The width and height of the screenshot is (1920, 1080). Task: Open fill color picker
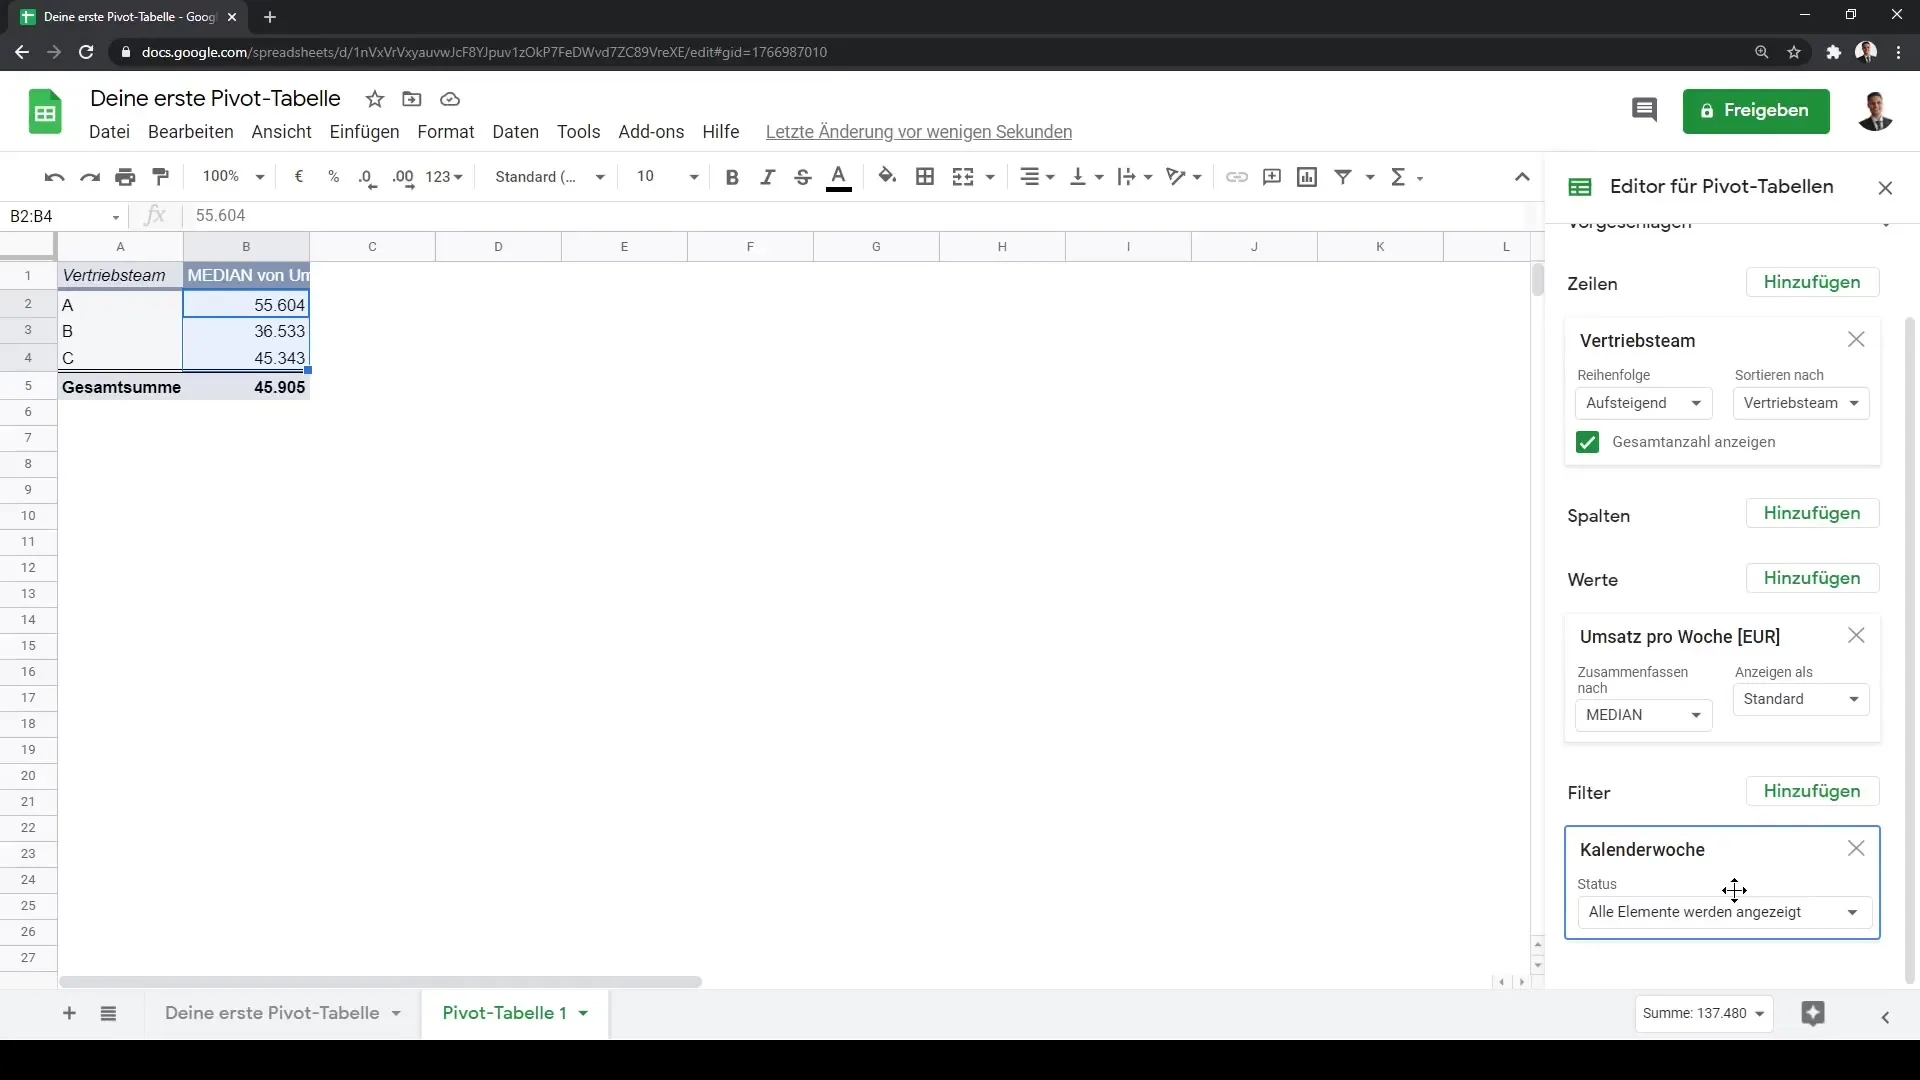click(887, 177)
